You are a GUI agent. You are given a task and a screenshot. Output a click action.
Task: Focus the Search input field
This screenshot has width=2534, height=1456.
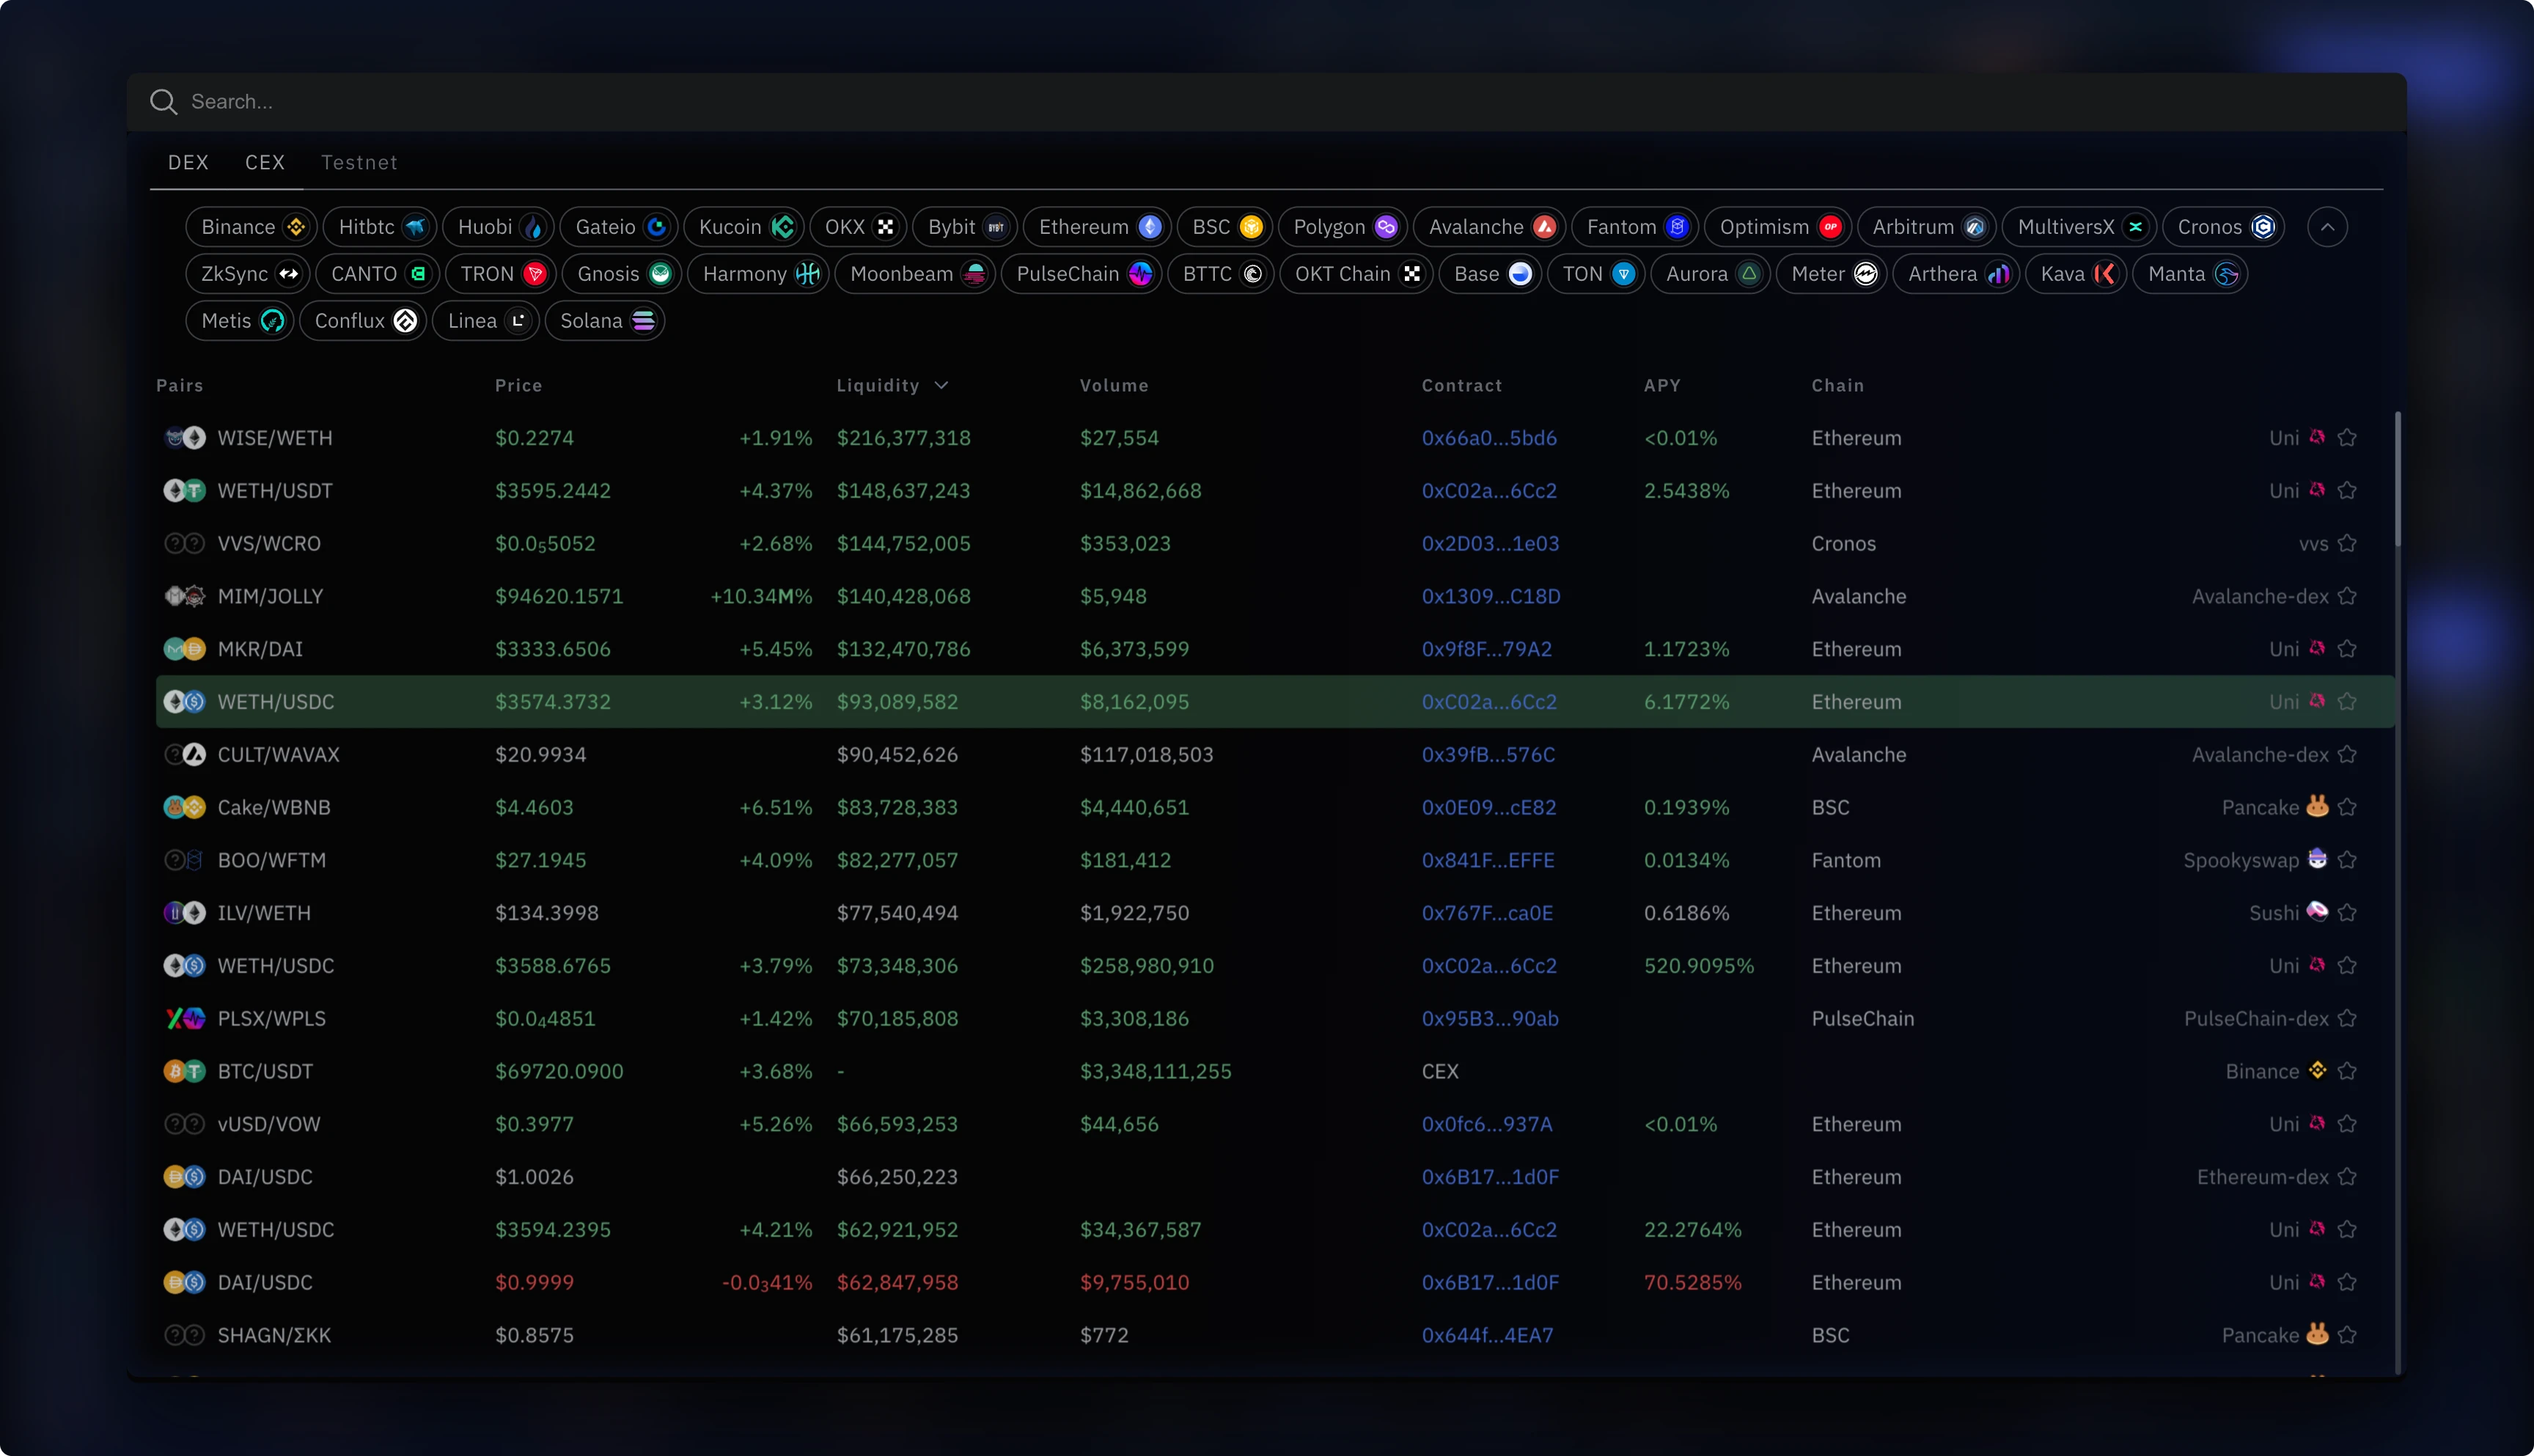1266,102
